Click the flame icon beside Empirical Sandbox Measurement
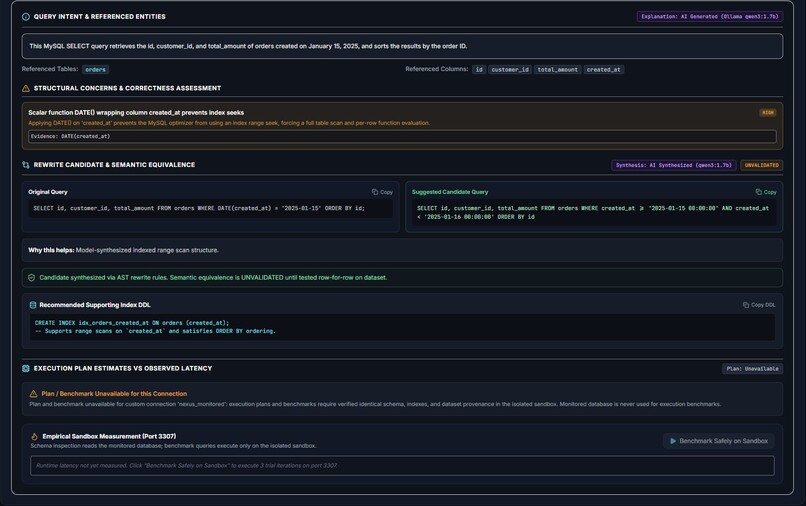The image size is (806, 506). pos(34,437)
